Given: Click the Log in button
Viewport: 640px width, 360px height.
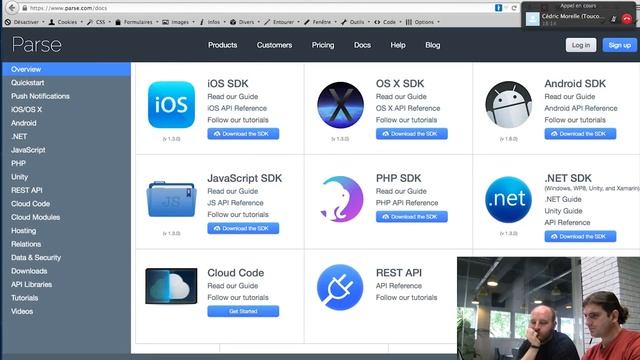Looking at the screenshot, I should click(581, 45).
